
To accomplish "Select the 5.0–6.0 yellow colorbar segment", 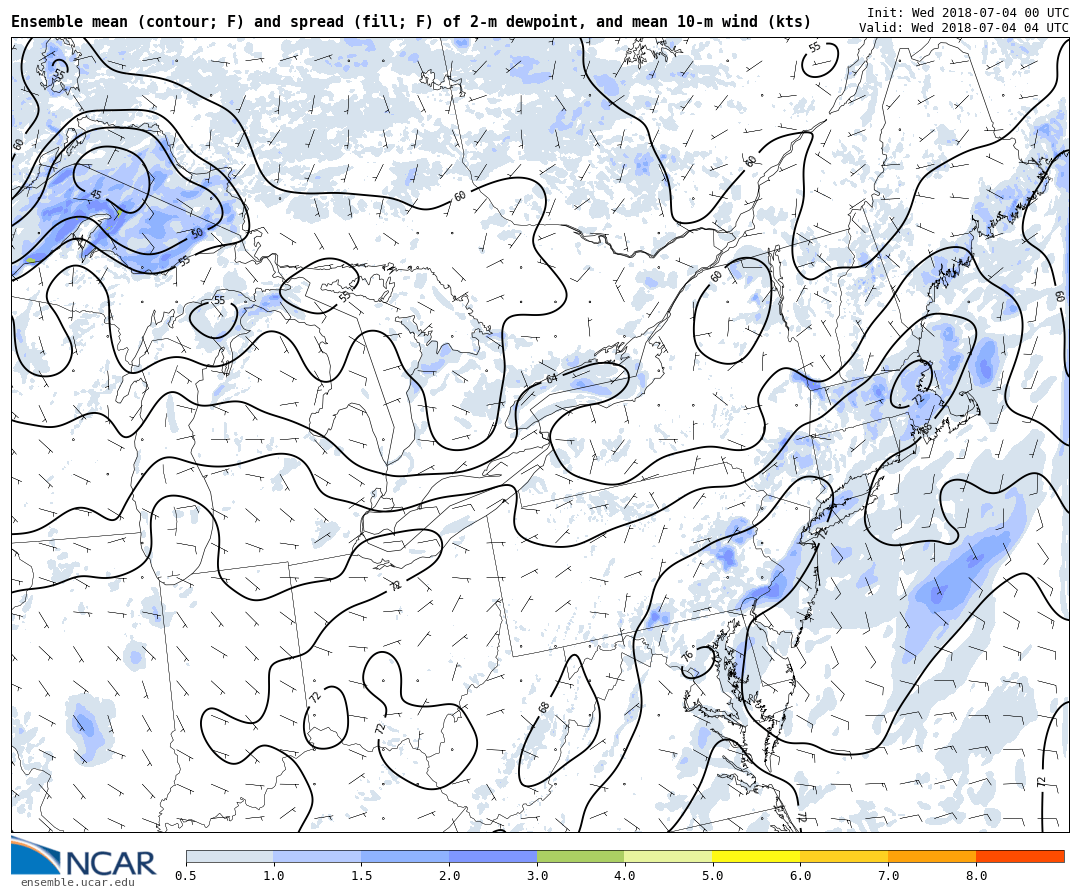I will [756, 856].
